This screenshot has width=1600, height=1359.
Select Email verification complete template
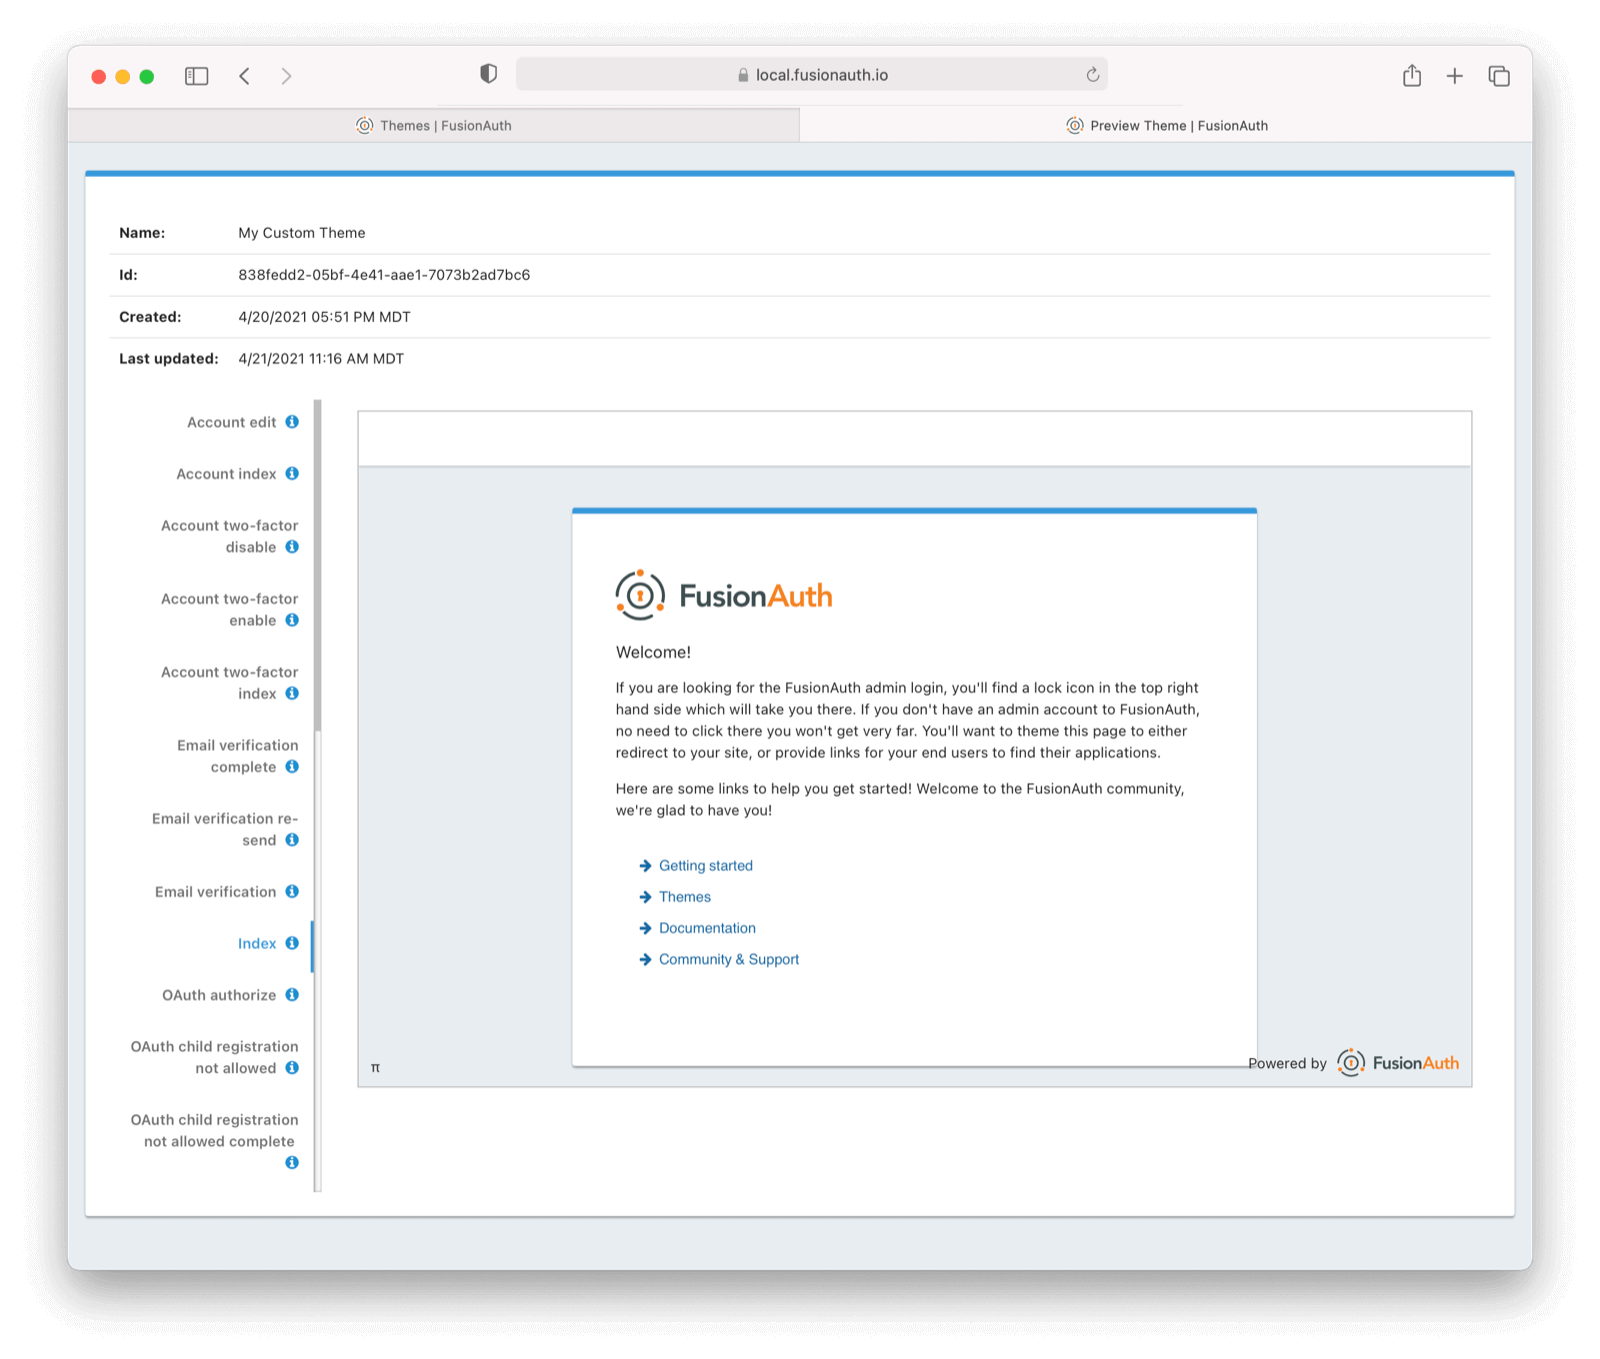[x=238, y=756]
